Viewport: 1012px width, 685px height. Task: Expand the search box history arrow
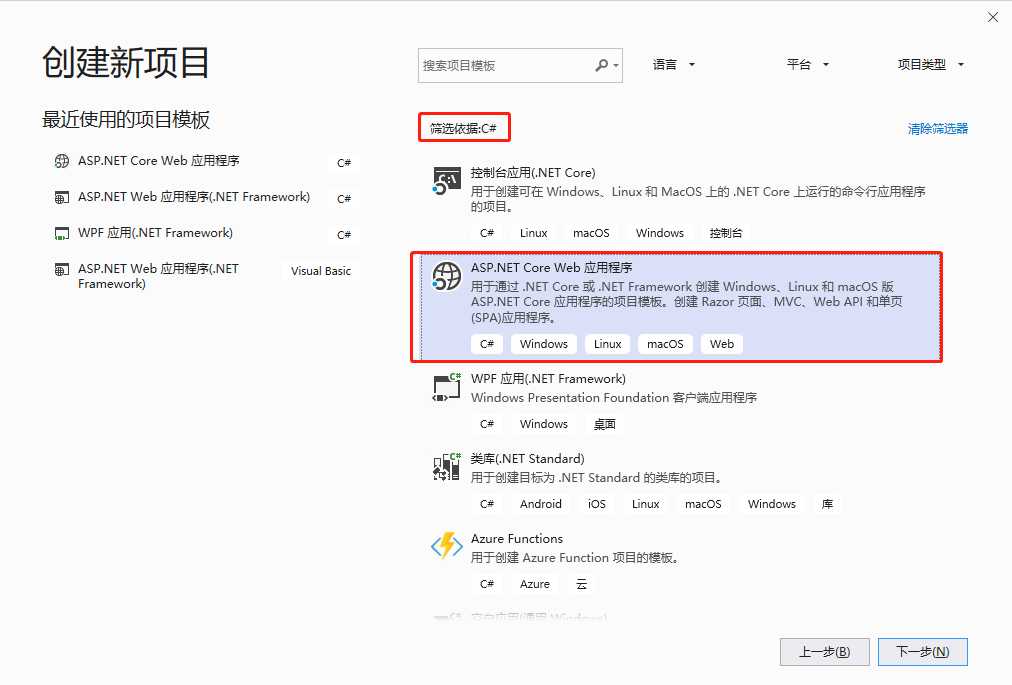click(616, 66)
